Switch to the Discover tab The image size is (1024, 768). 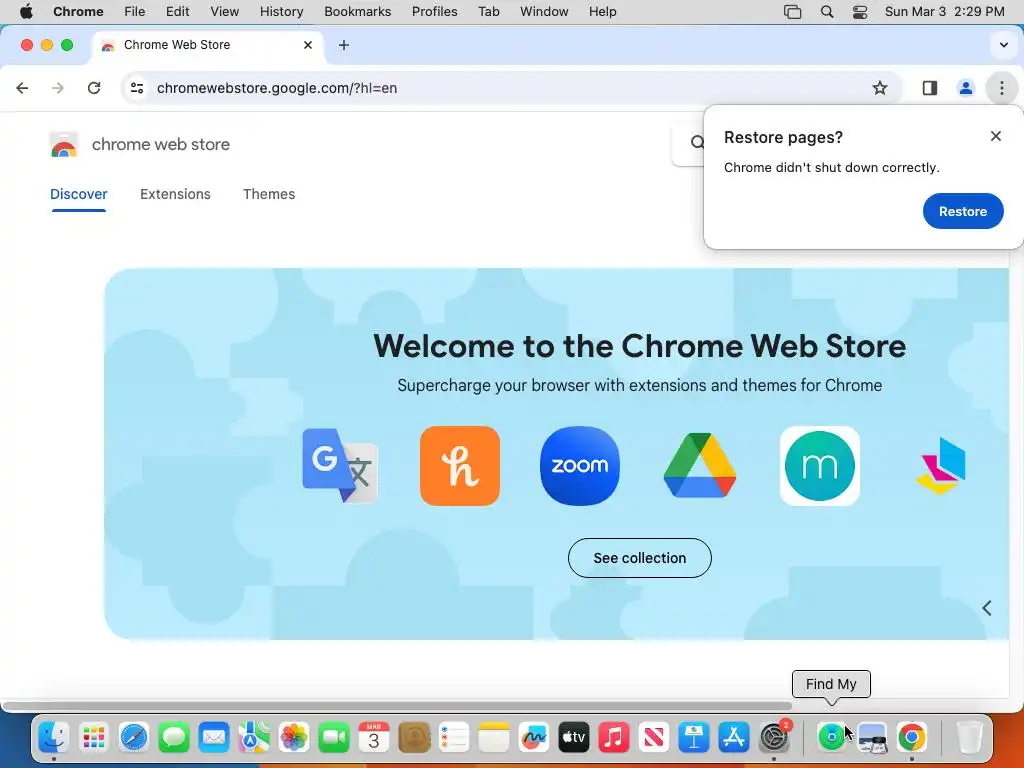pyautogui.click(x=78, y=194)
